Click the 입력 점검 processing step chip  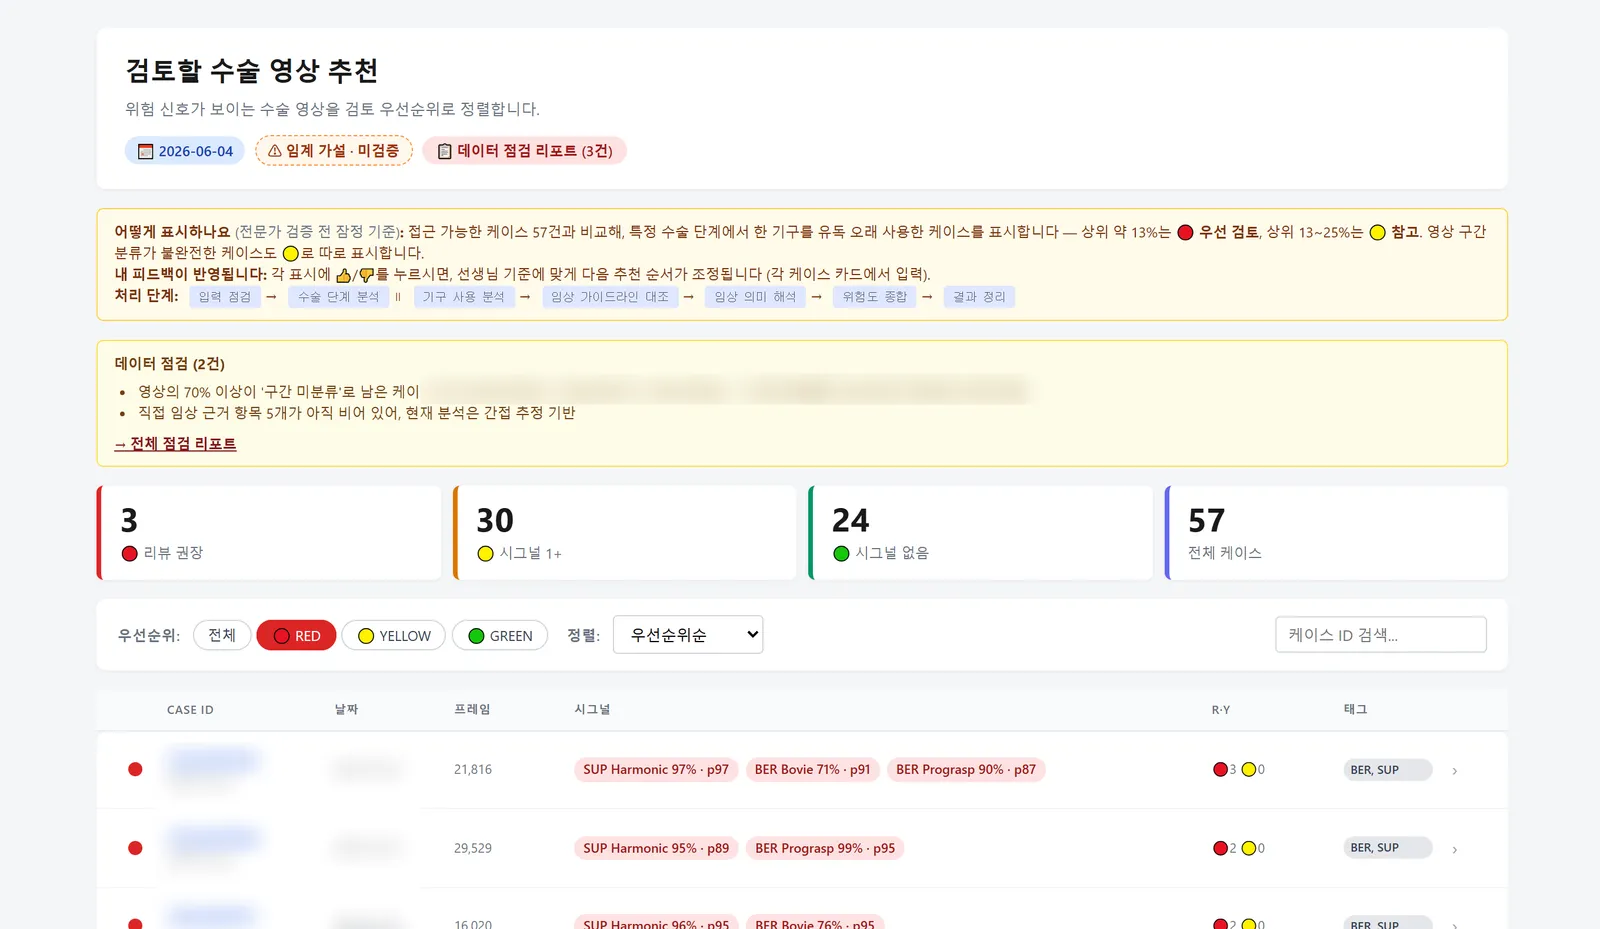[225, 297]
